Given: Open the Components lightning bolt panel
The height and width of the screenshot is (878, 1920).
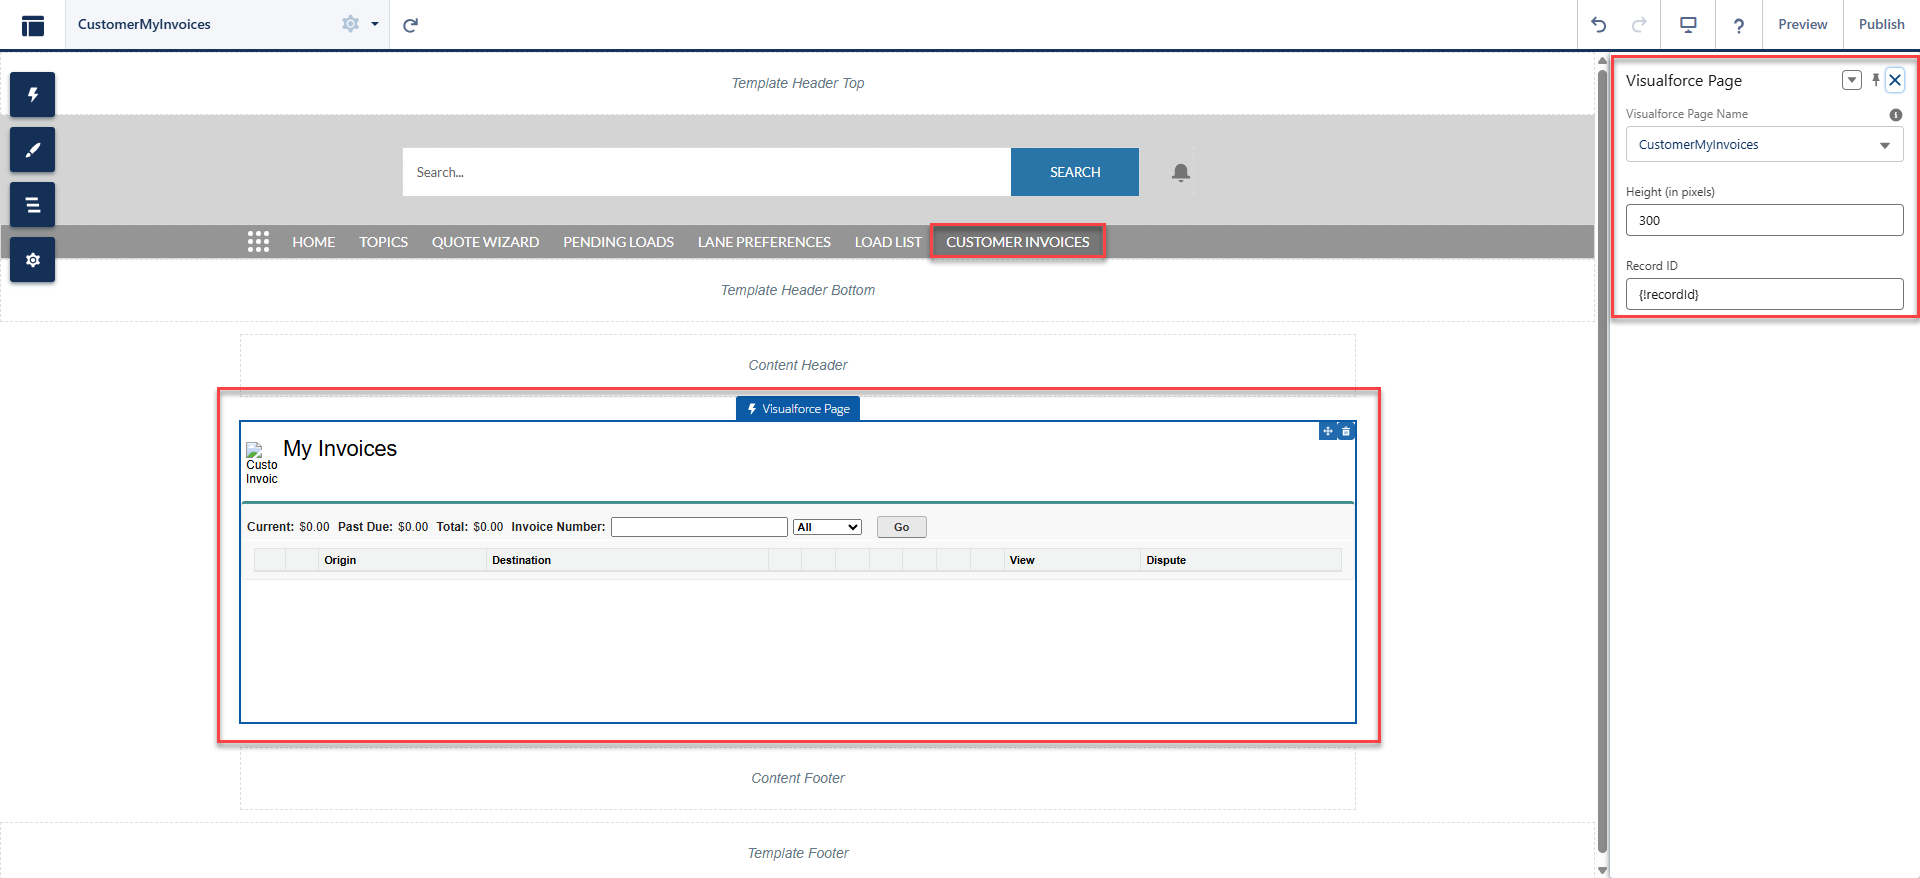Looking at the screenshot, I should [x=33, y=95].
